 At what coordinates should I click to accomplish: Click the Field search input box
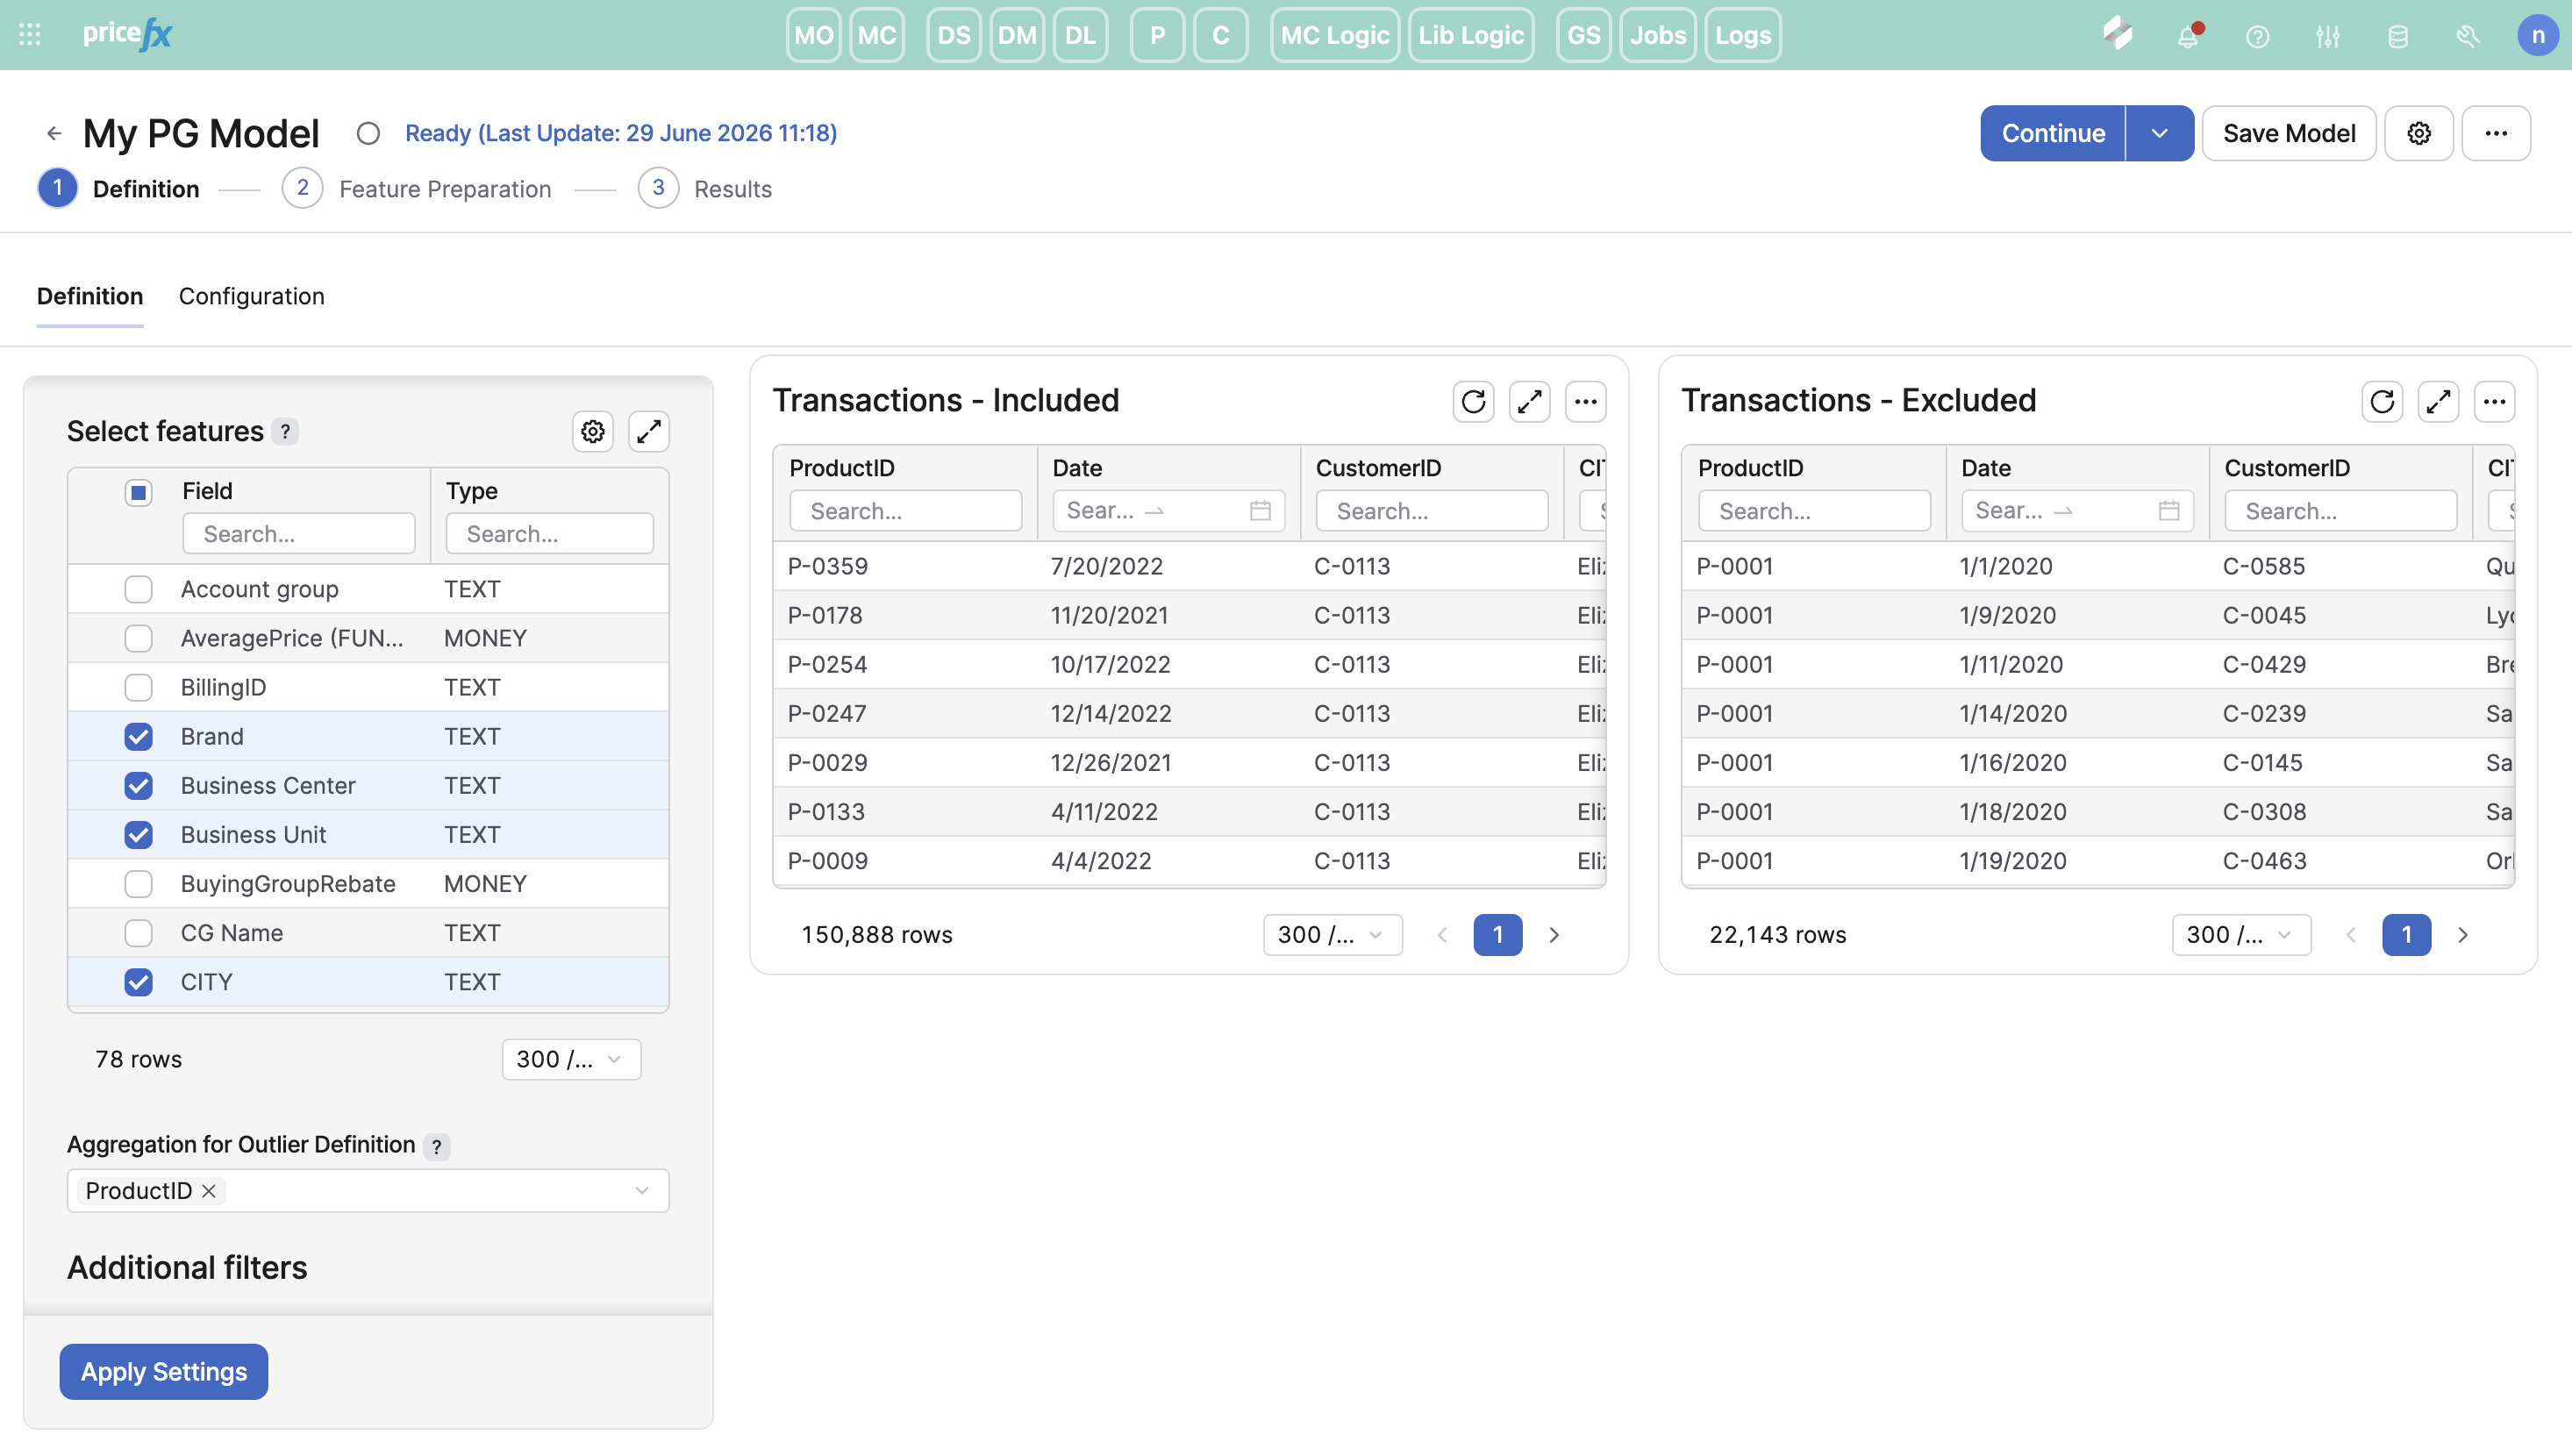pos(299,534)
